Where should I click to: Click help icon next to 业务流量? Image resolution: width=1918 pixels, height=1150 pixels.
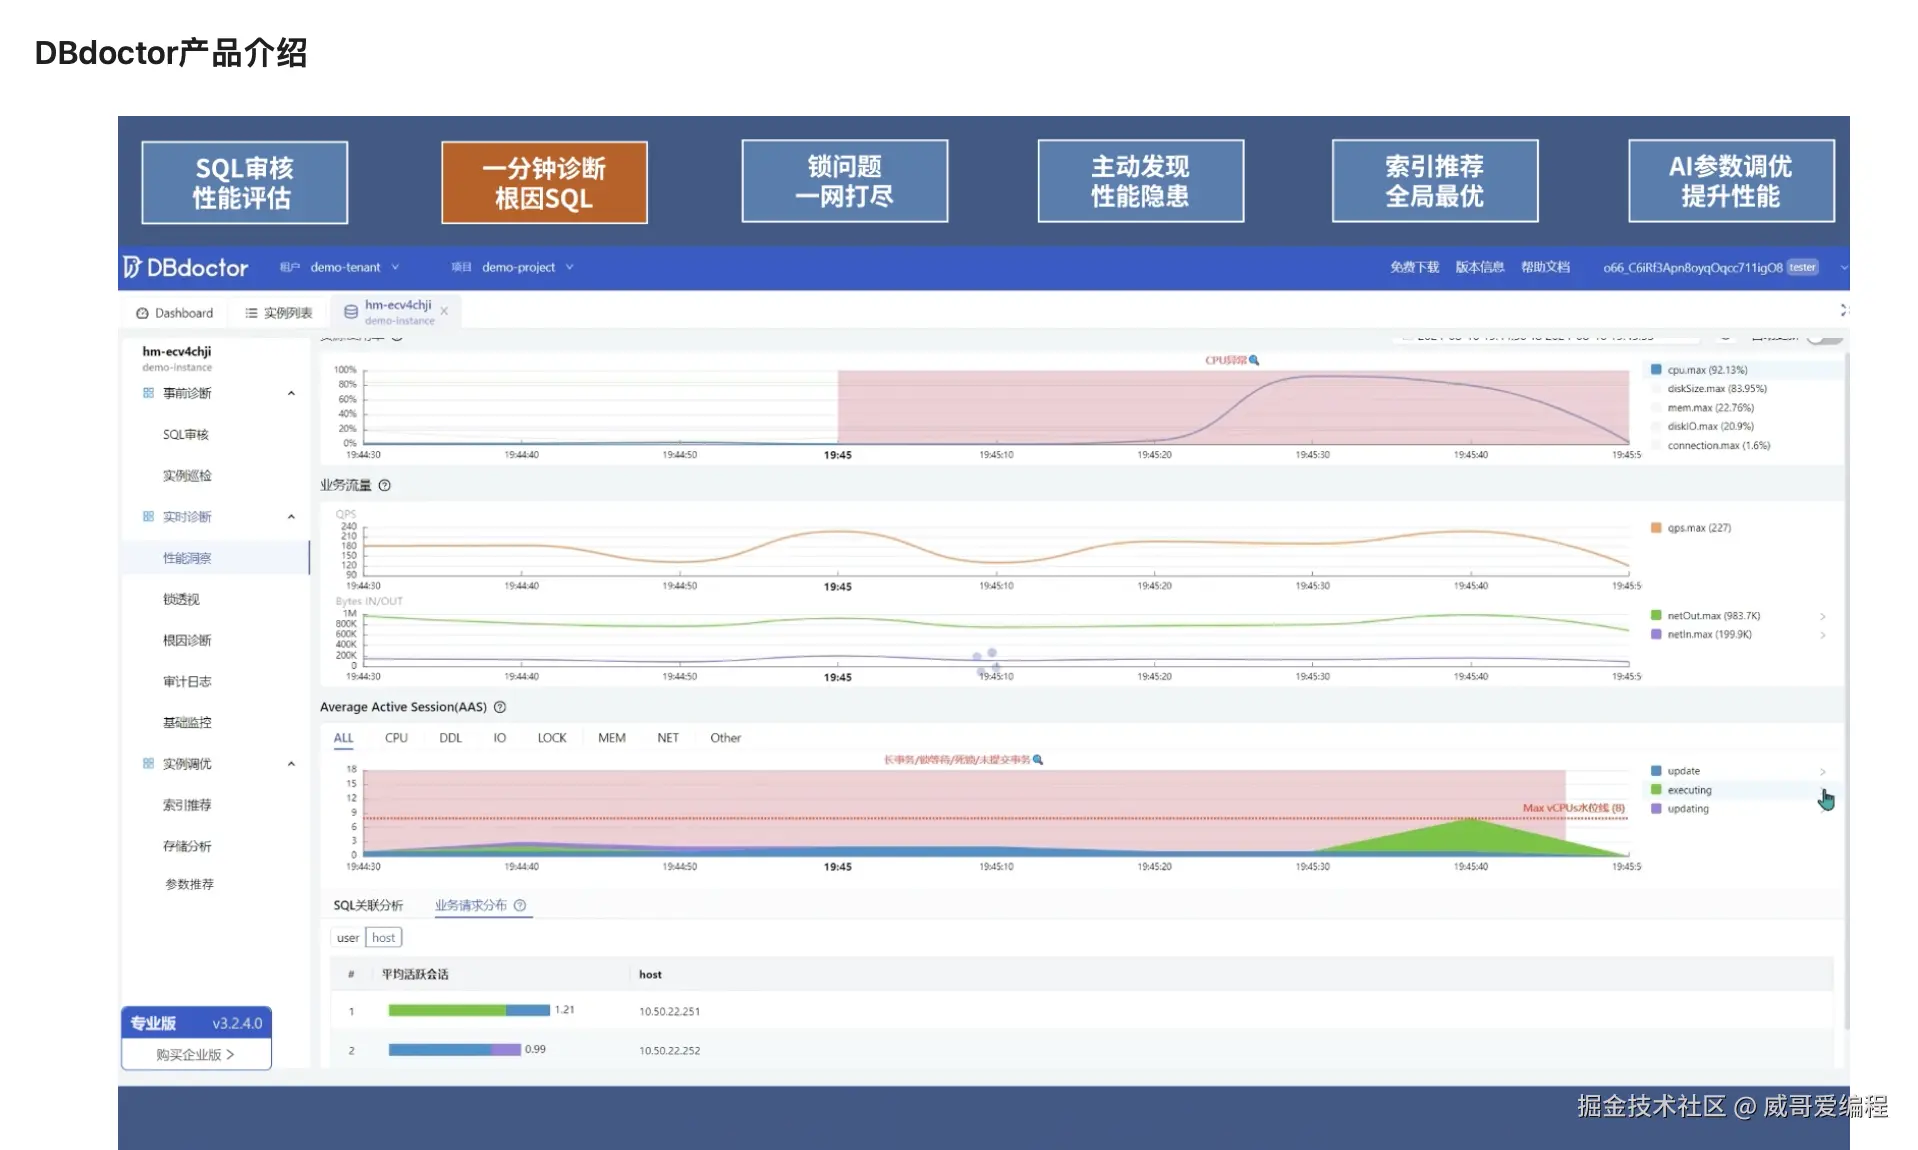click(384, 485)
